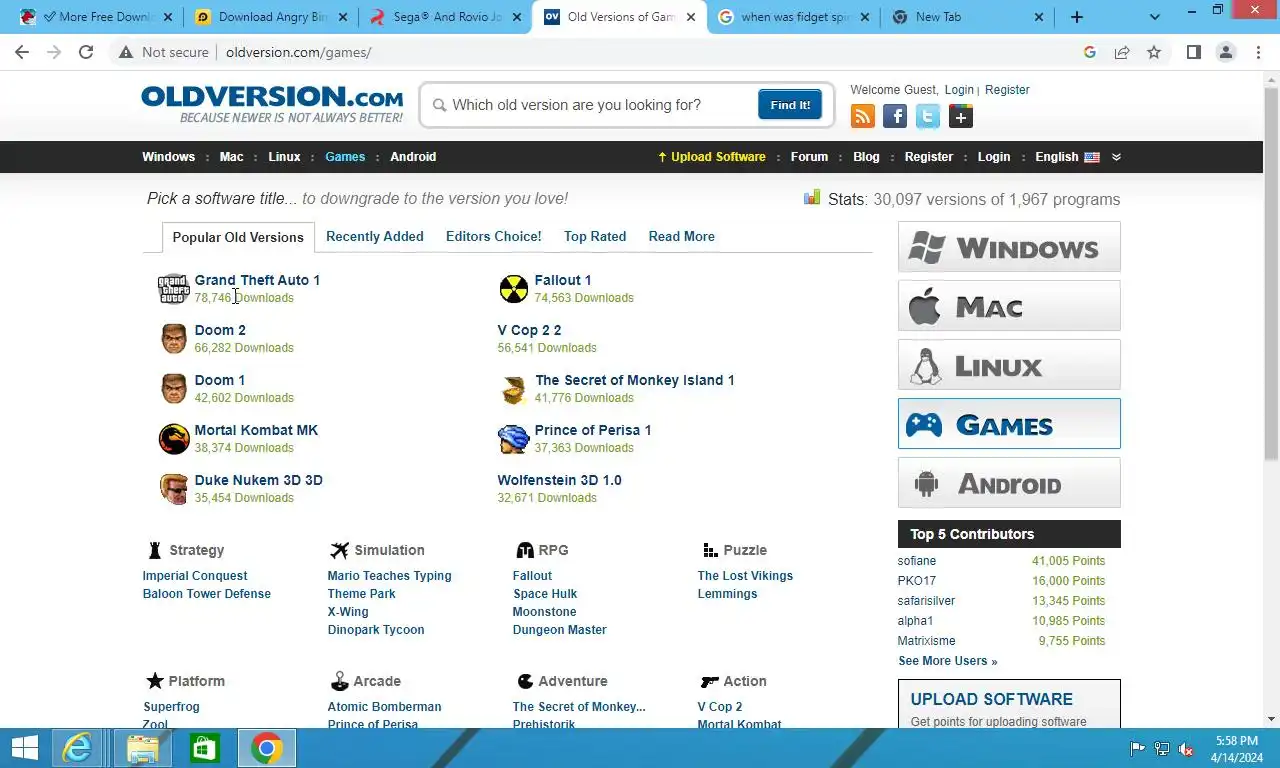This screenshot has height=768, width=1280.
Task: Open File Explorer from taskbar
Action: [x=143, y=748]
